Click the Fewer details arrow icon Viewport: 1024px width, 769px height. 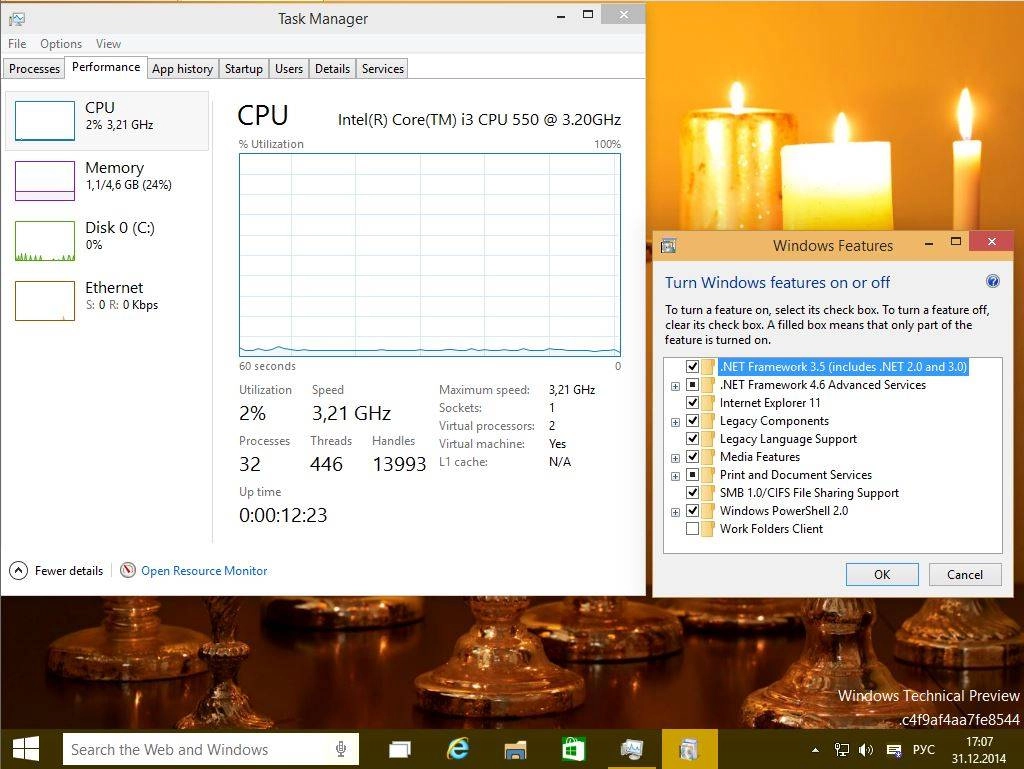[x=18, y=571]
